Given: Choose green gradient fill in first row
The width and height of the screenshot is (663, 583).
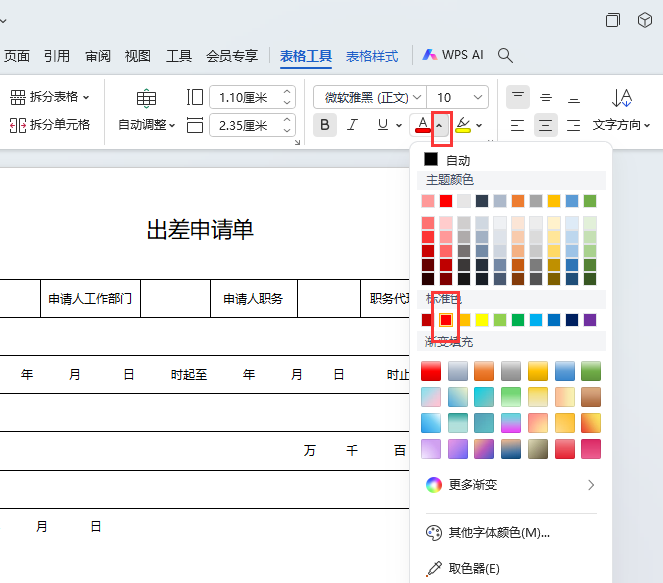Looking at the screenshot, I should point(591,371).
